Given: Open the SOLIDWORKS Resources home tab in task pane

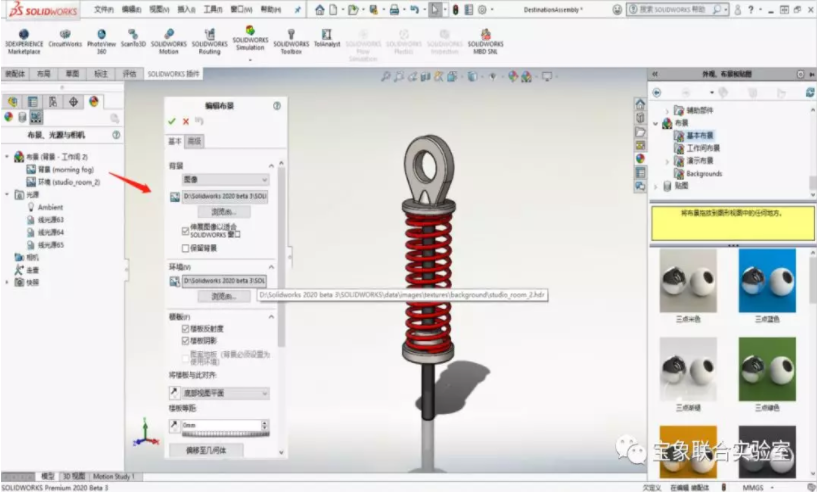Looking at the screenshot, I should [640, 104].
